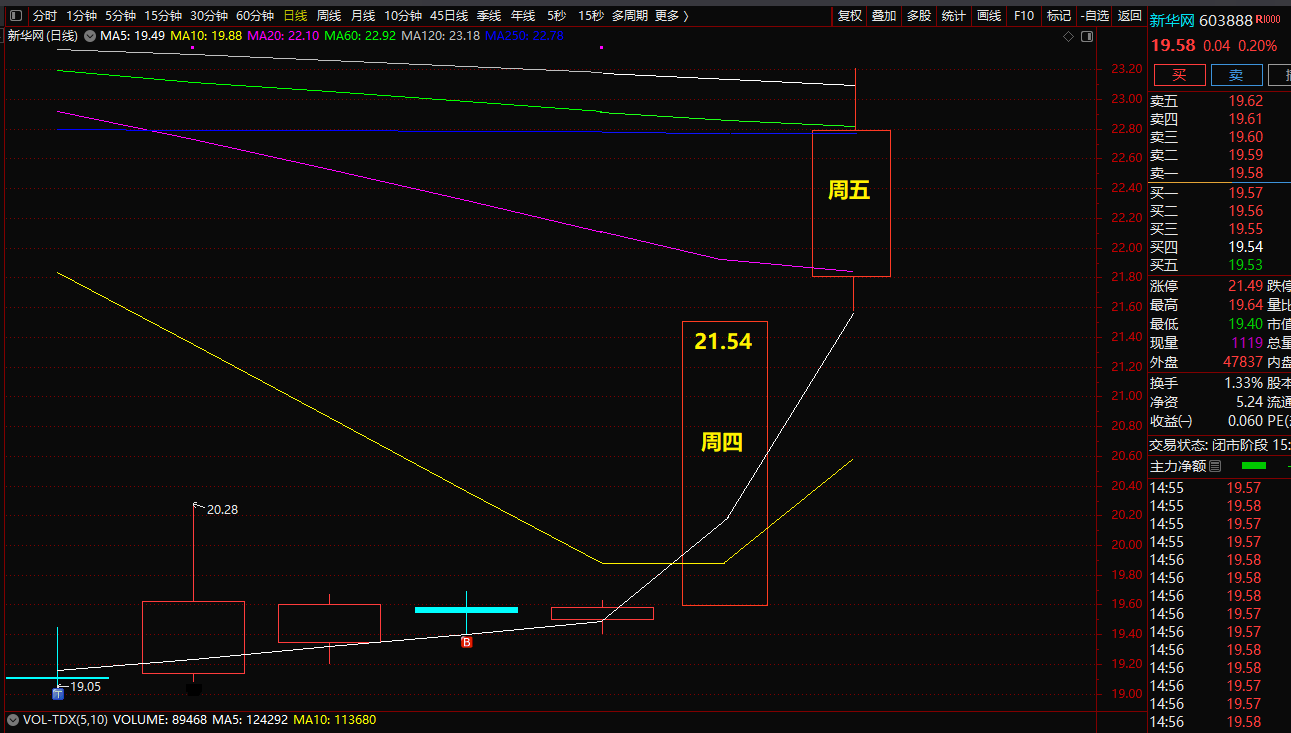Click the red 买 buy button
1291x733 pixels.
click(x=1180, y=75)
